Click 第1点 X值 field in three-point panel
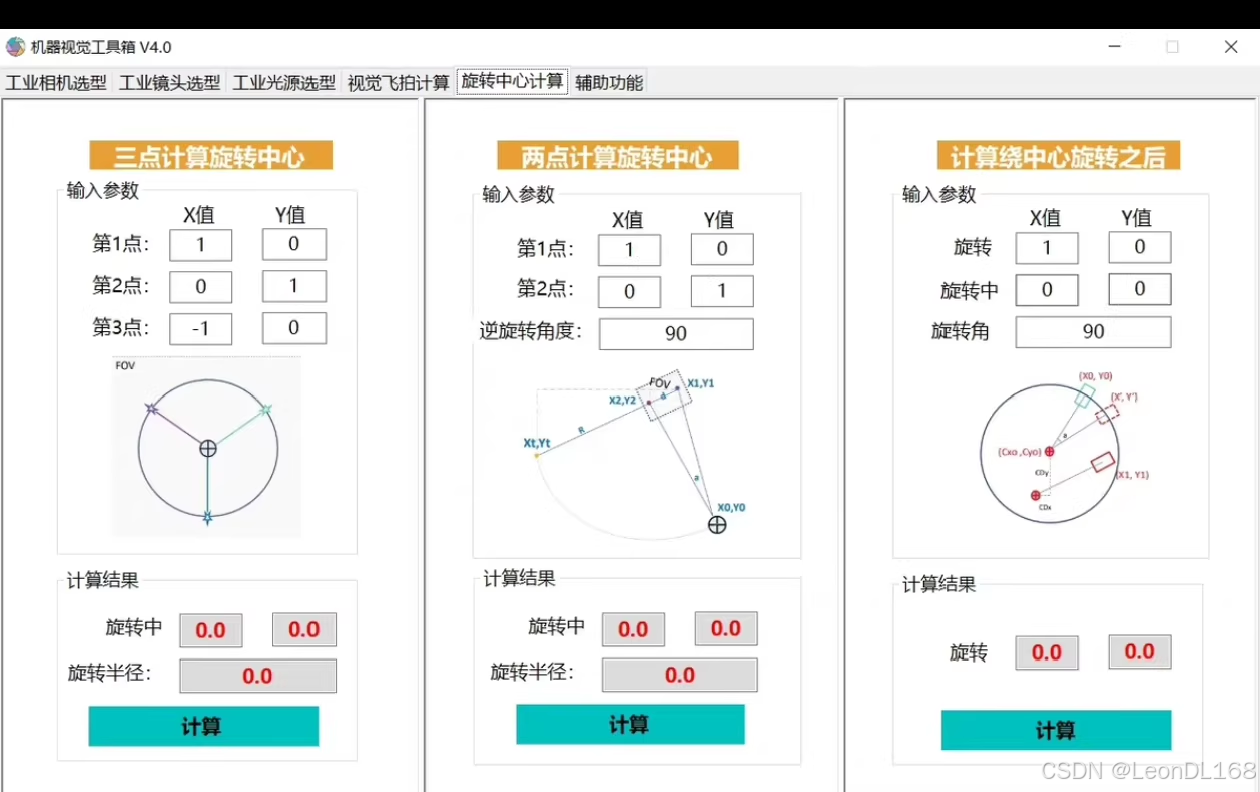The image size is (1260, 792). (200, 244)
